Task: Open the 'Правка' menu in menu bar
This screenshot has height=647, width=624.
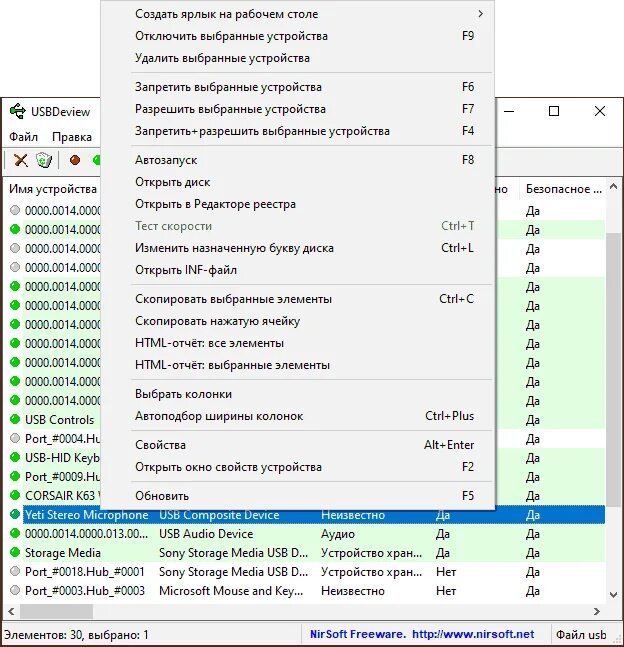Action: tap(72, 137)
